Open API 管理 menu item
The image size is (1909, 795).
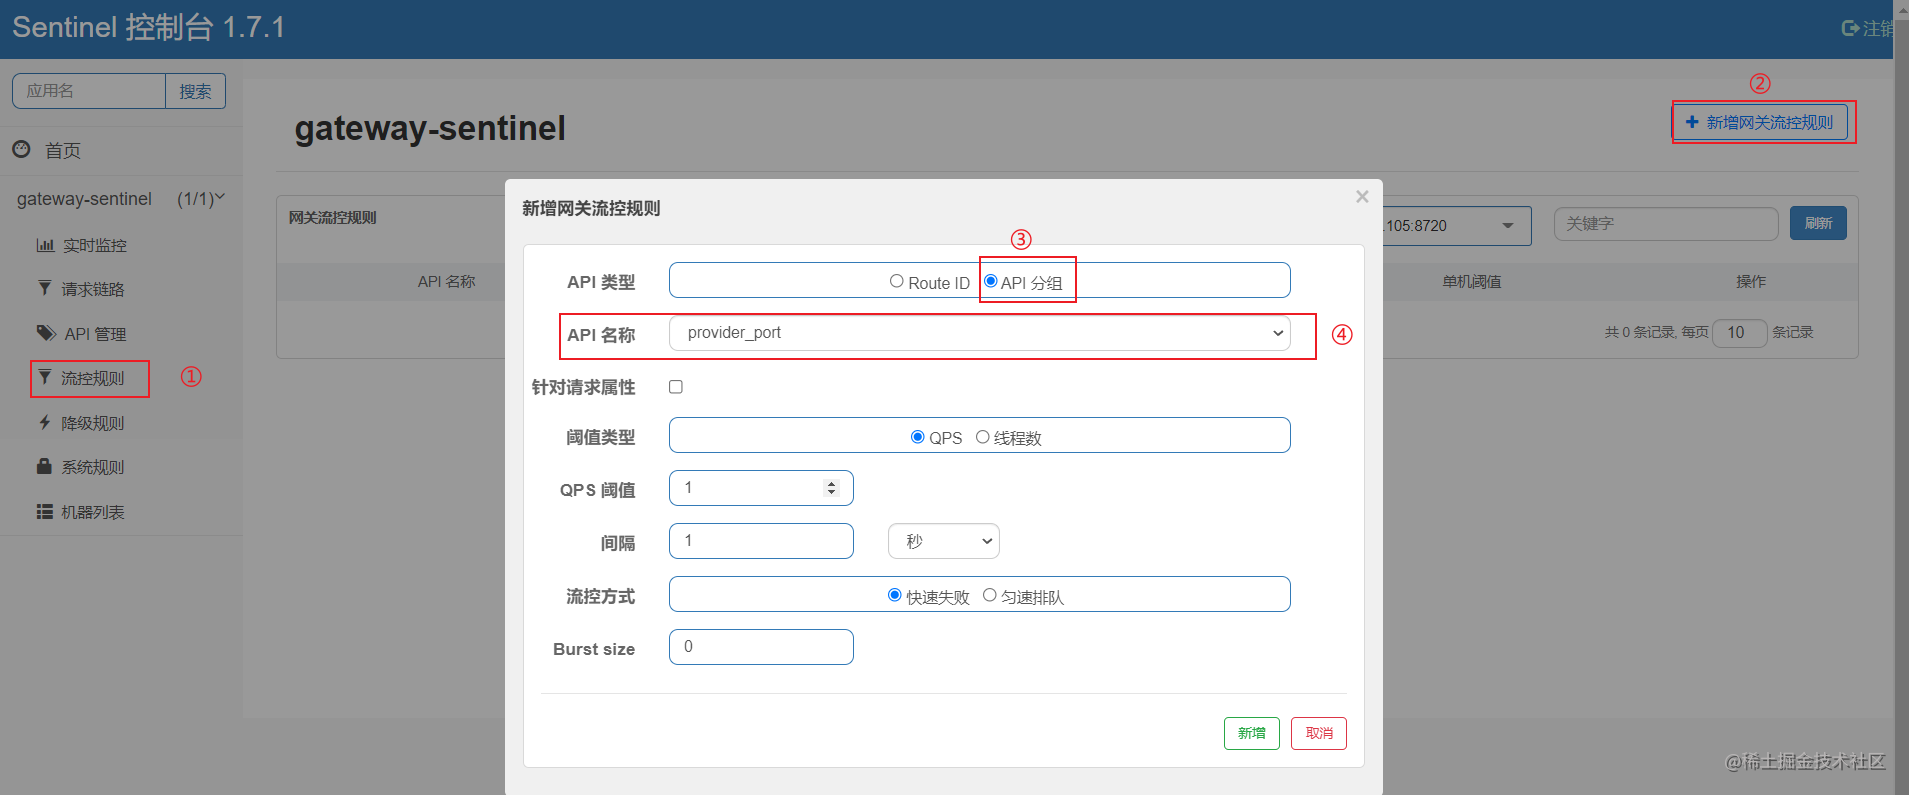tap(95, 334)
